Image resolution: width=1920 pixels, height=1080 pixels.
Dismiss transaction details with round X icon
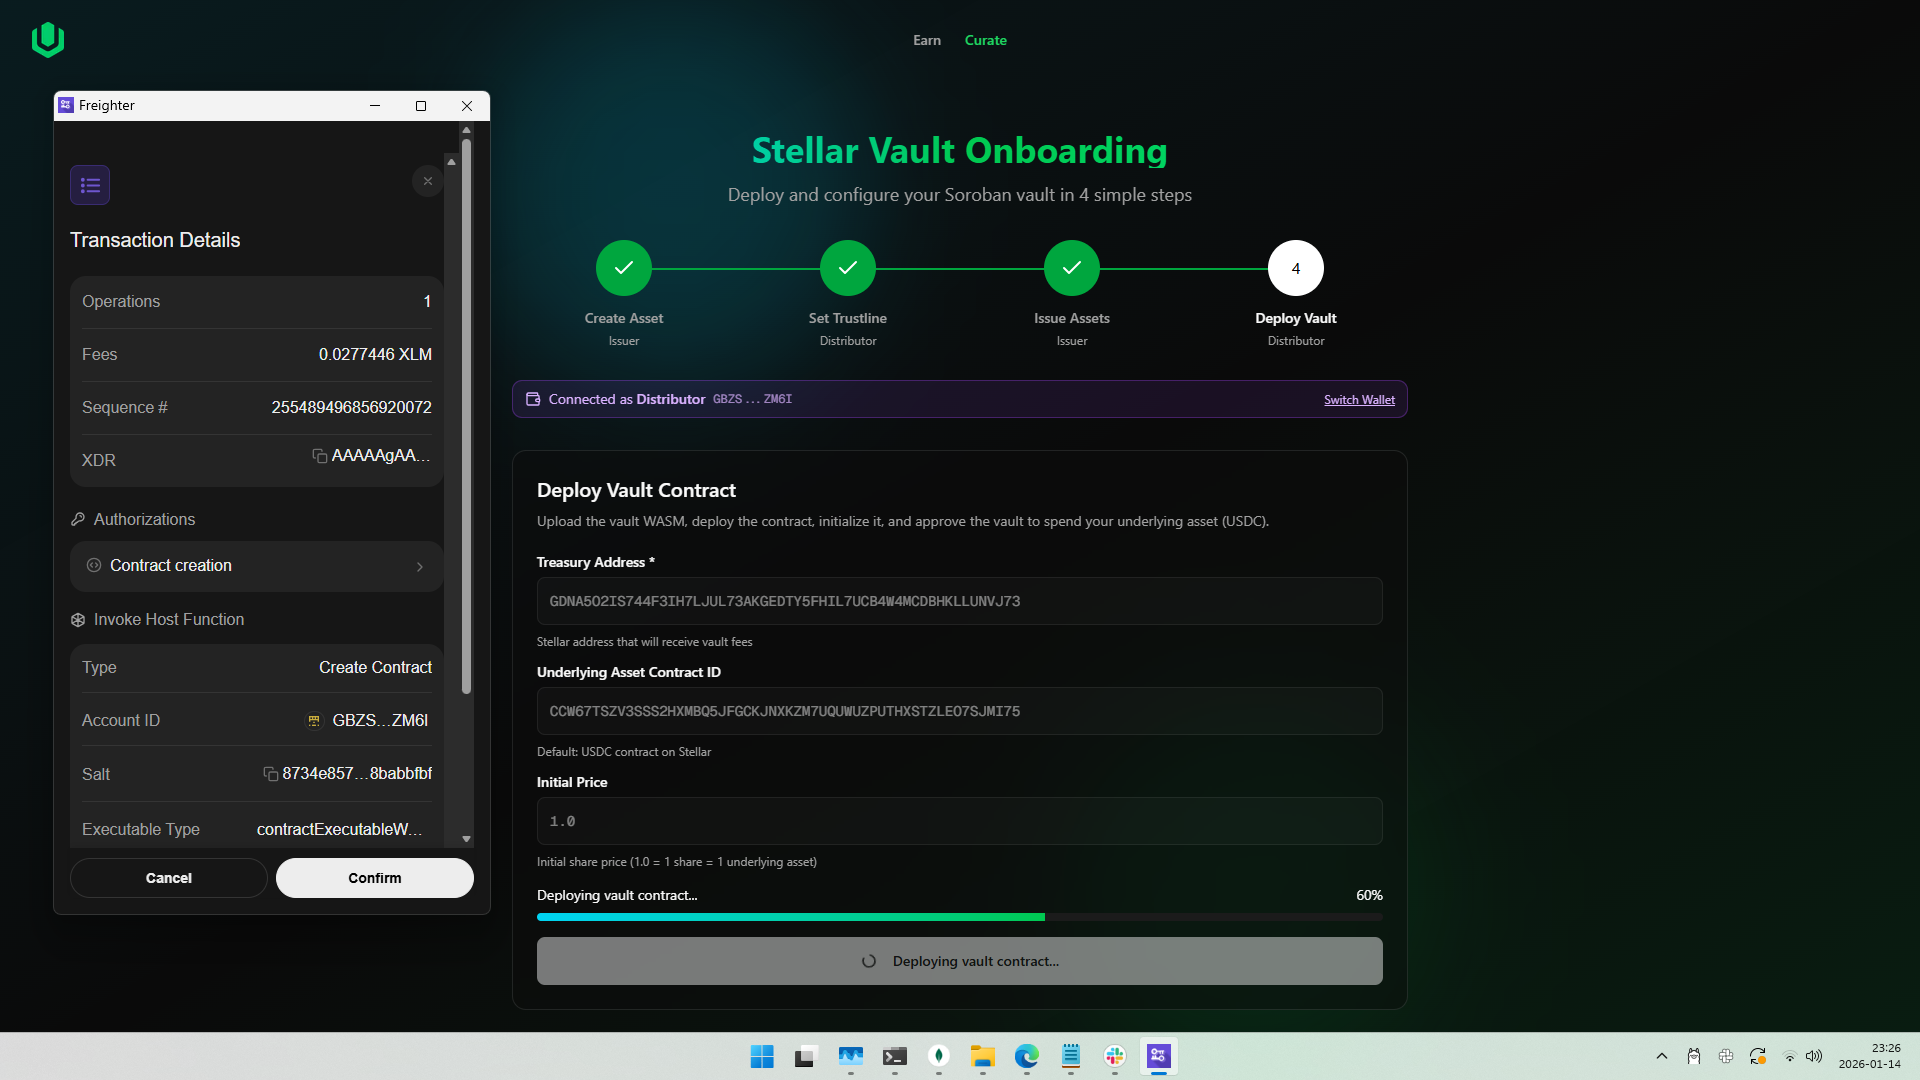point(427,181)
